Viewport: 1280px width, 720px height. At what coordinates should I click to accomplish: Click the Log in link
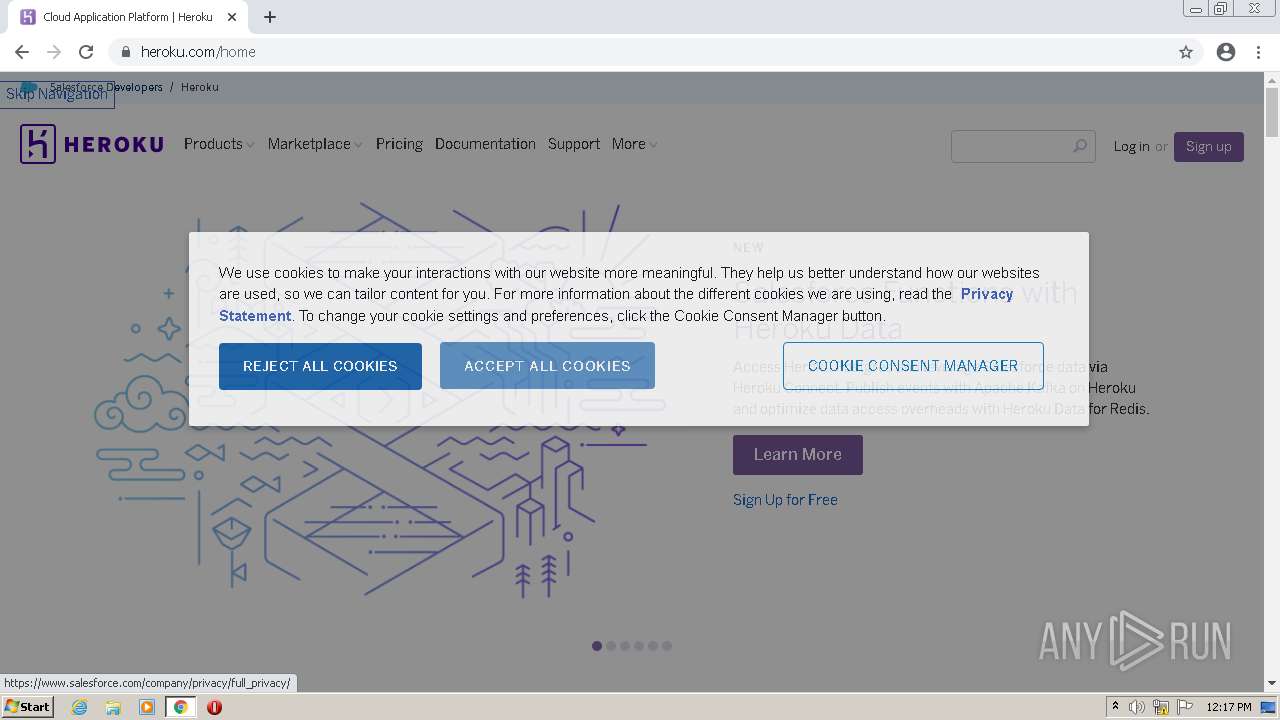click(x=1132, y=146)
